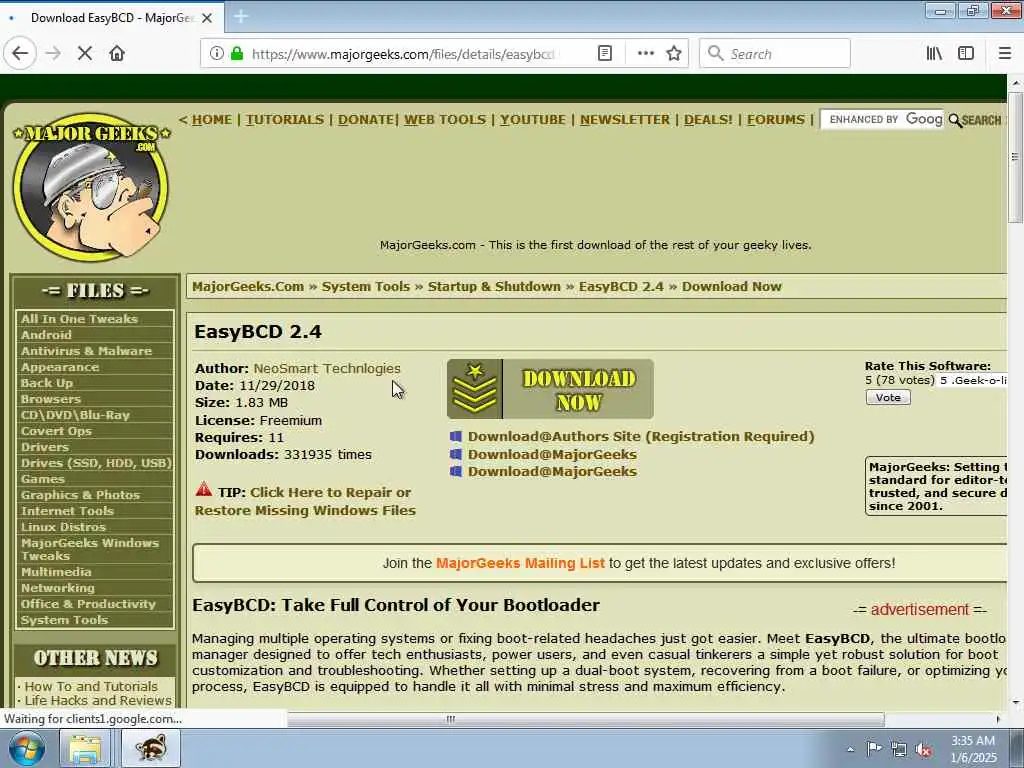
Task: Open the TUTORIALS nav link
Action: [x=285, y=120]
